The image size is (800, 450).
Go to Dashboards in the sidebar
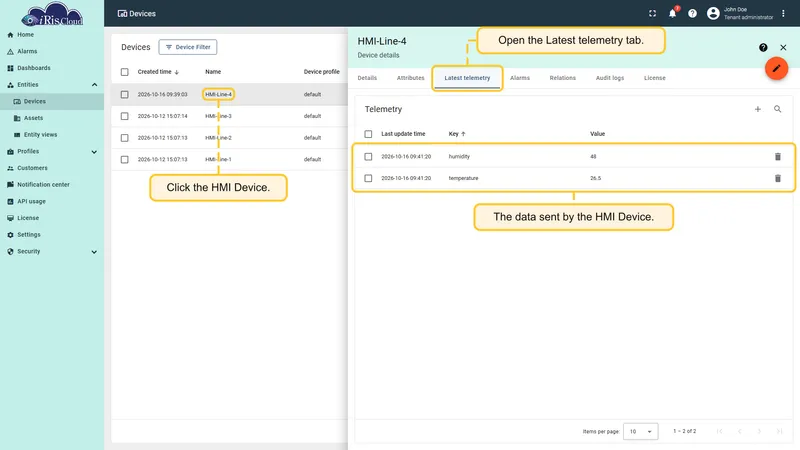click(34, 68)
